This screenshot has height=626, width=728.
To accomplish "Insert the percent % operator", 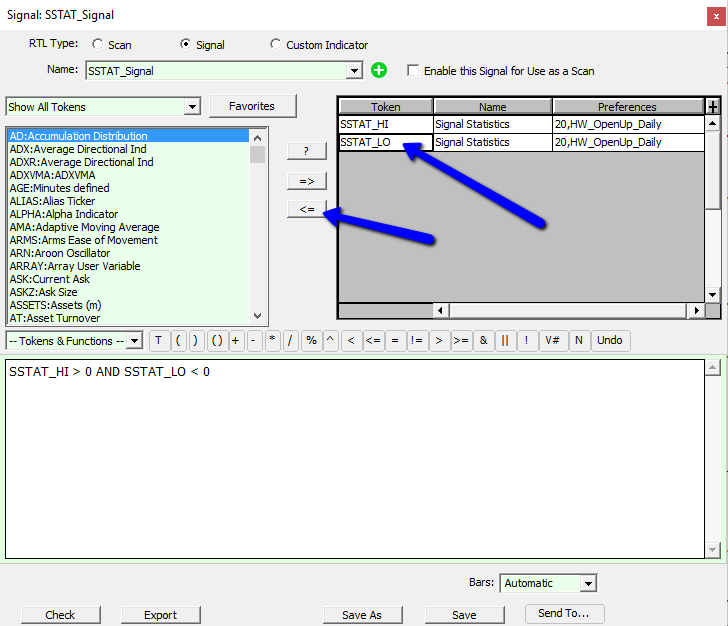I will coord(311,340).
